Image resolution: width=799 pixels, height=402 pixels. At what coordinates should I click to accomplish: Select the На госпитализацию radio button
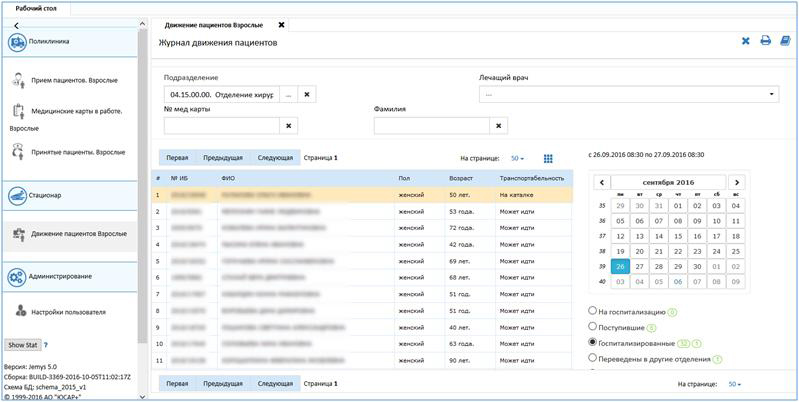click(x=594, y=311)
